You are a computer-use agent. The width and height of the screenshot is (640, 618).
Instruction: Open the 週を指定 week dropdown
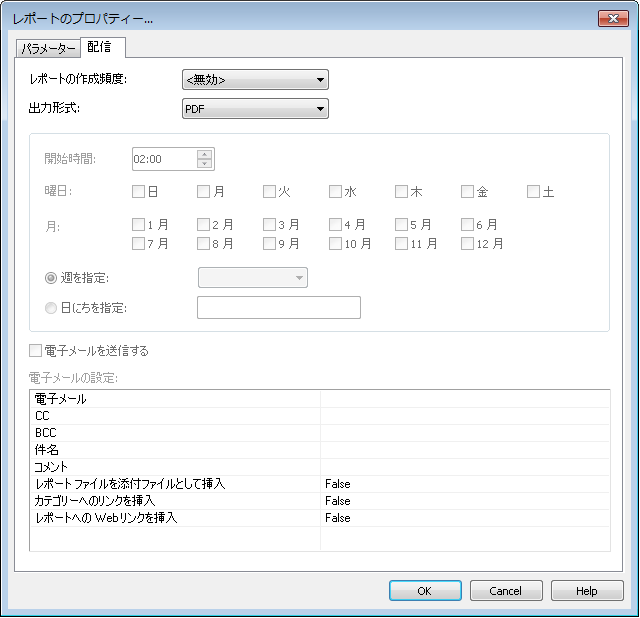(x=253, y=278)
